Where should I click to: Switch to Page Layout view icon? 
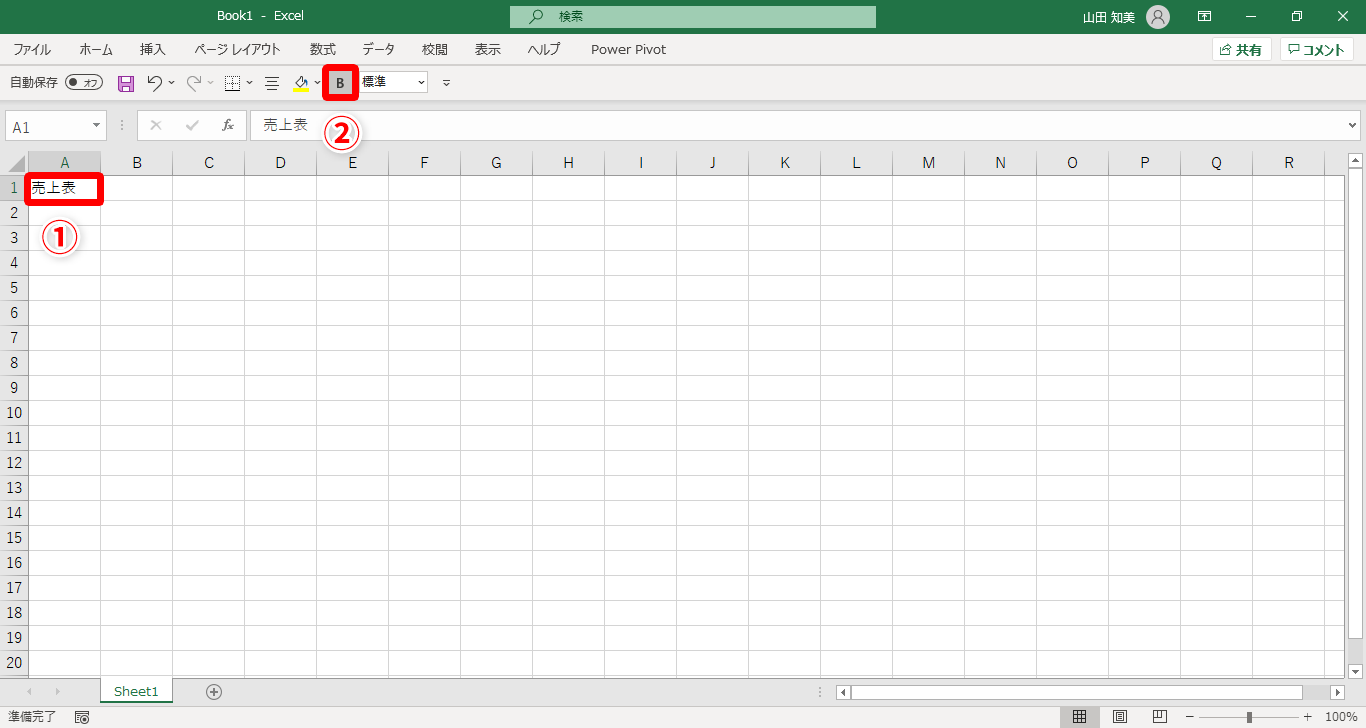(x=1120, y=717)
